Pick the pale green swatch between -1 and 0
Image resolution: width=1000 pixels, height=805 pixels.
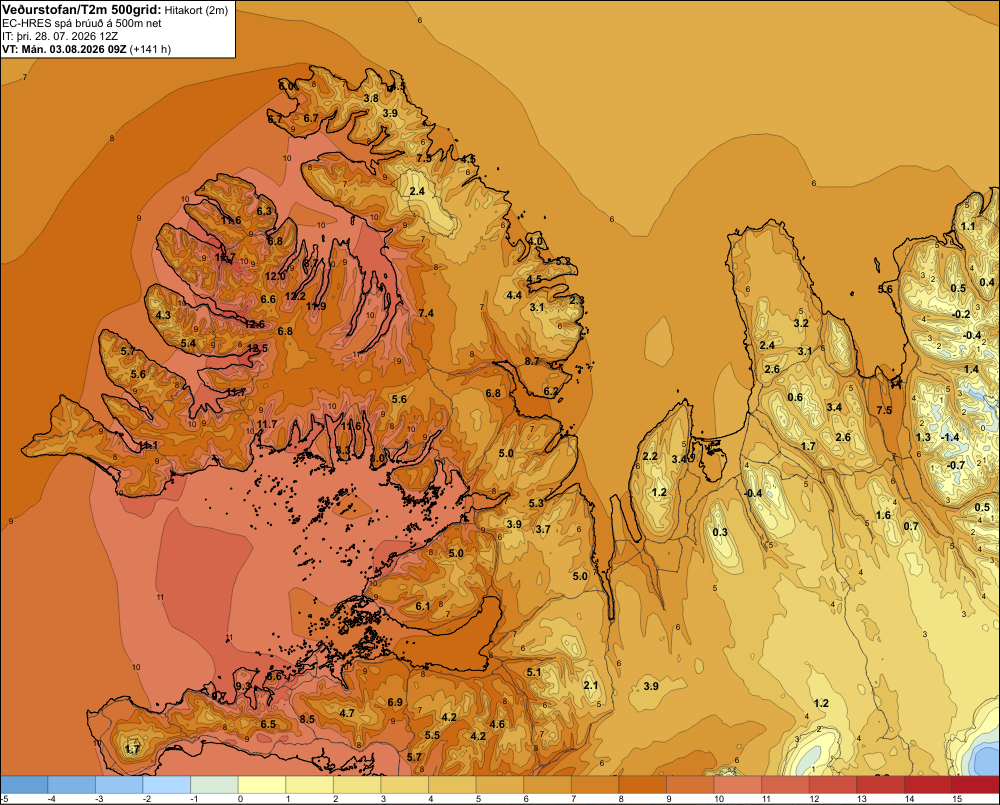coord(214,785)
